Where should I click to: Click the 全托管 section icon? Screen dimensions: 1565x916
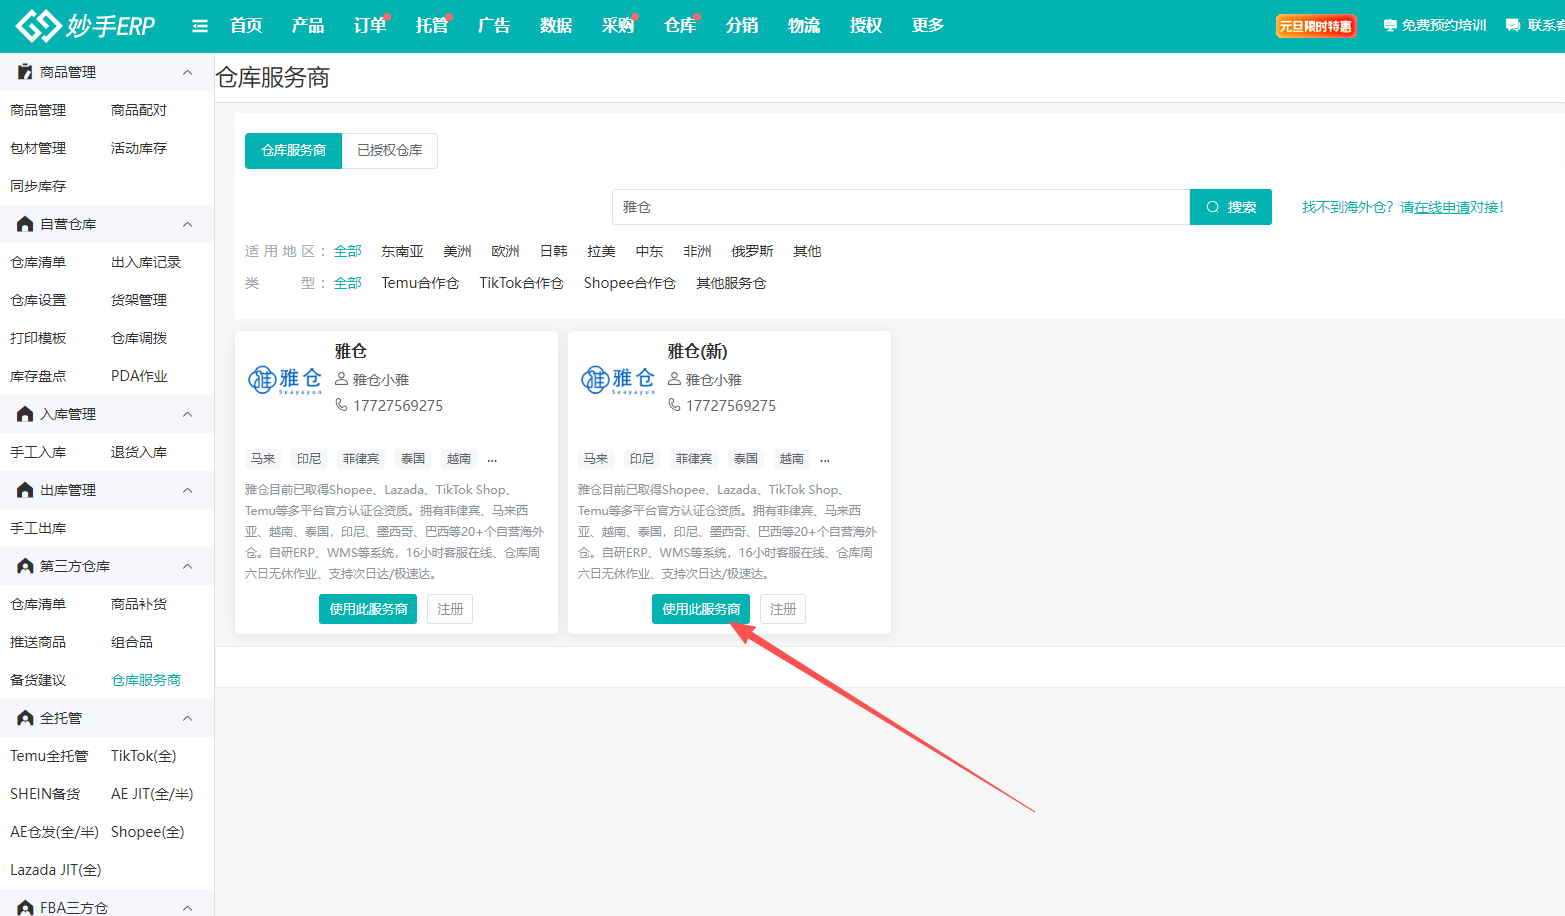pos(25,718)
